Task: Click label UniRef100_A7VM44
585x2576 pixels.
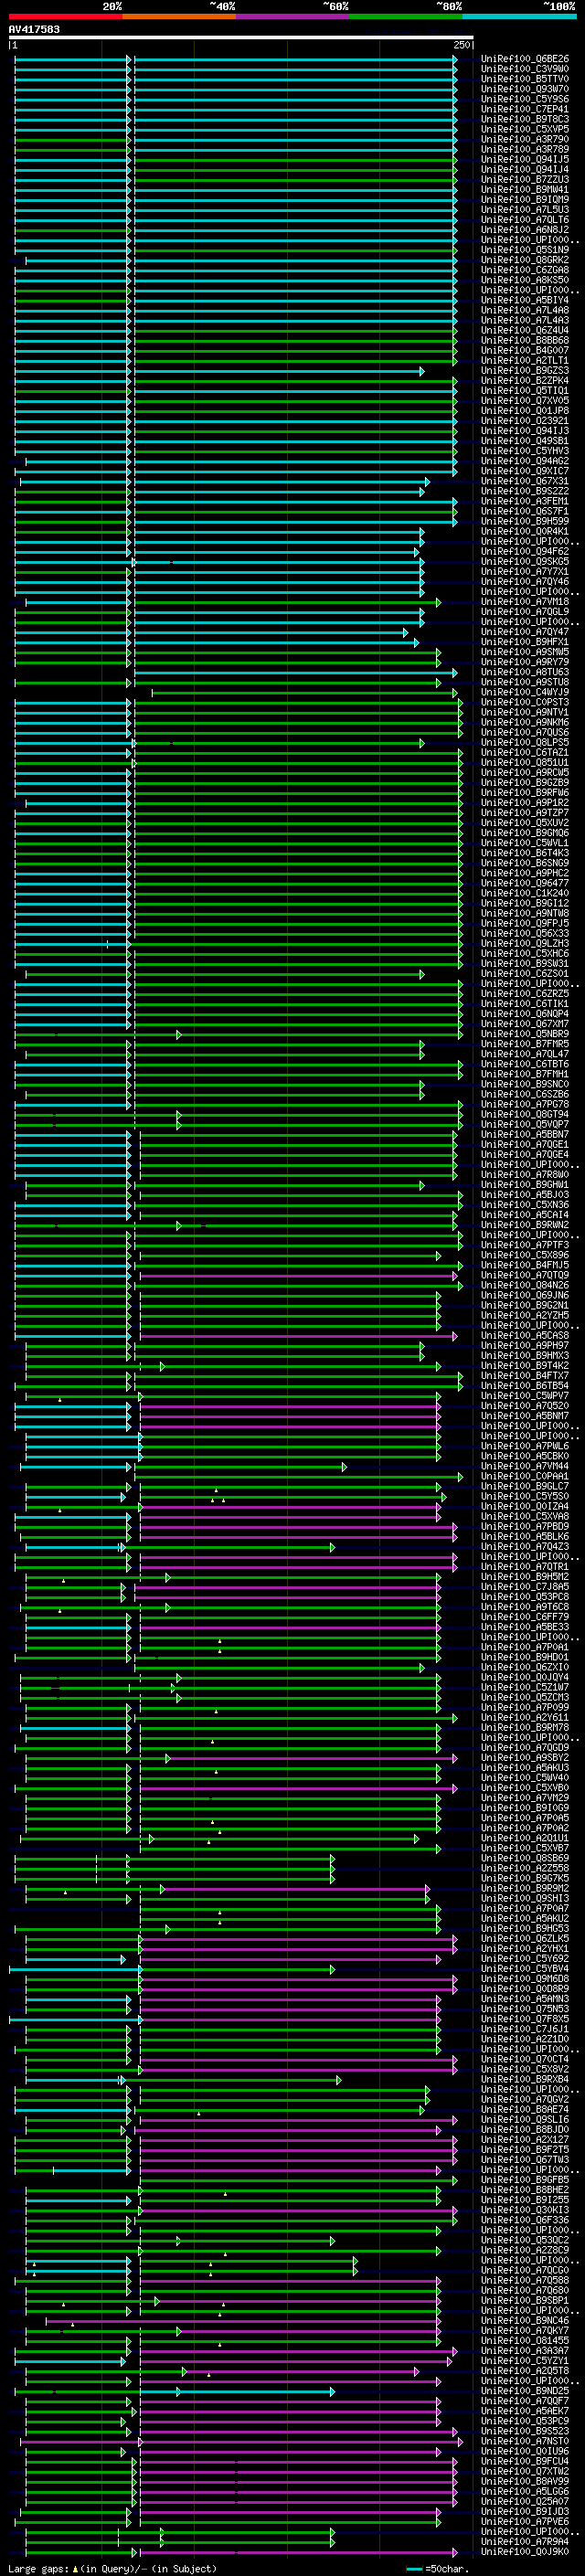Action: pyautogui.click(x=525, y=1466)
